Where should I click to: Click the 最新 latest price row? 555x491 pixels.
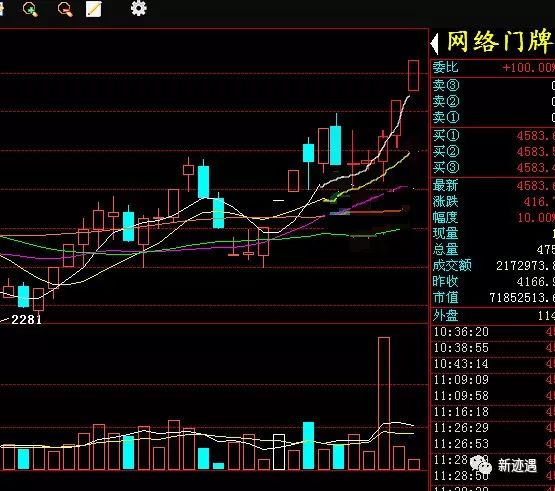point(493,185)
